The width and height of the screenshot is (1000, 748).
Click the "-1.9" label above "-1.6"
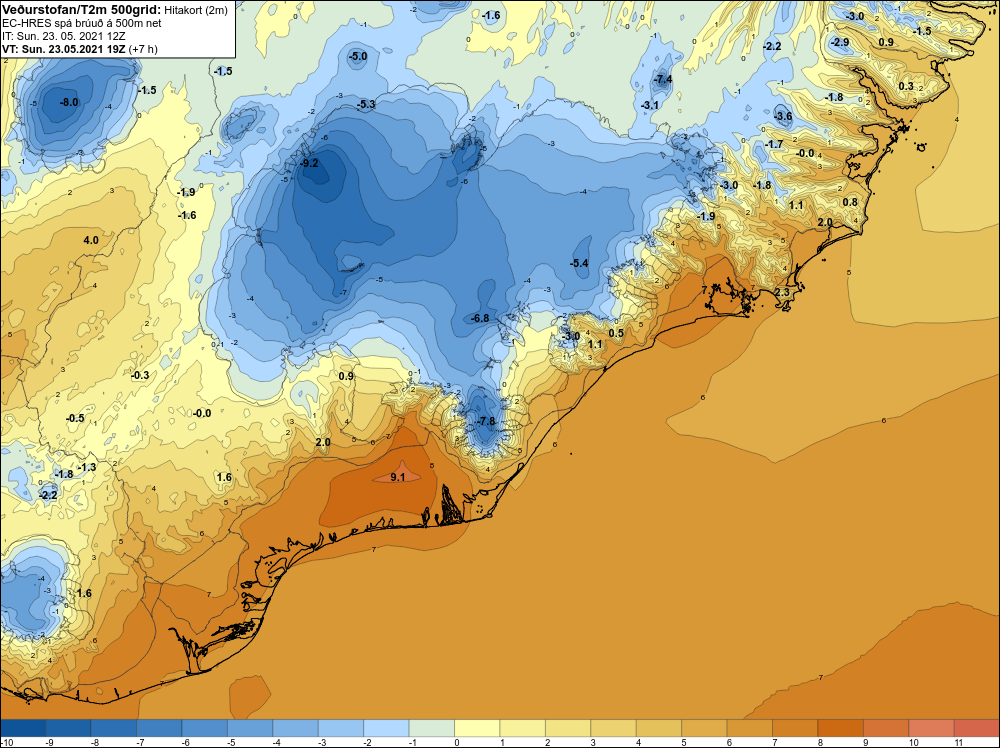point(186,192)
